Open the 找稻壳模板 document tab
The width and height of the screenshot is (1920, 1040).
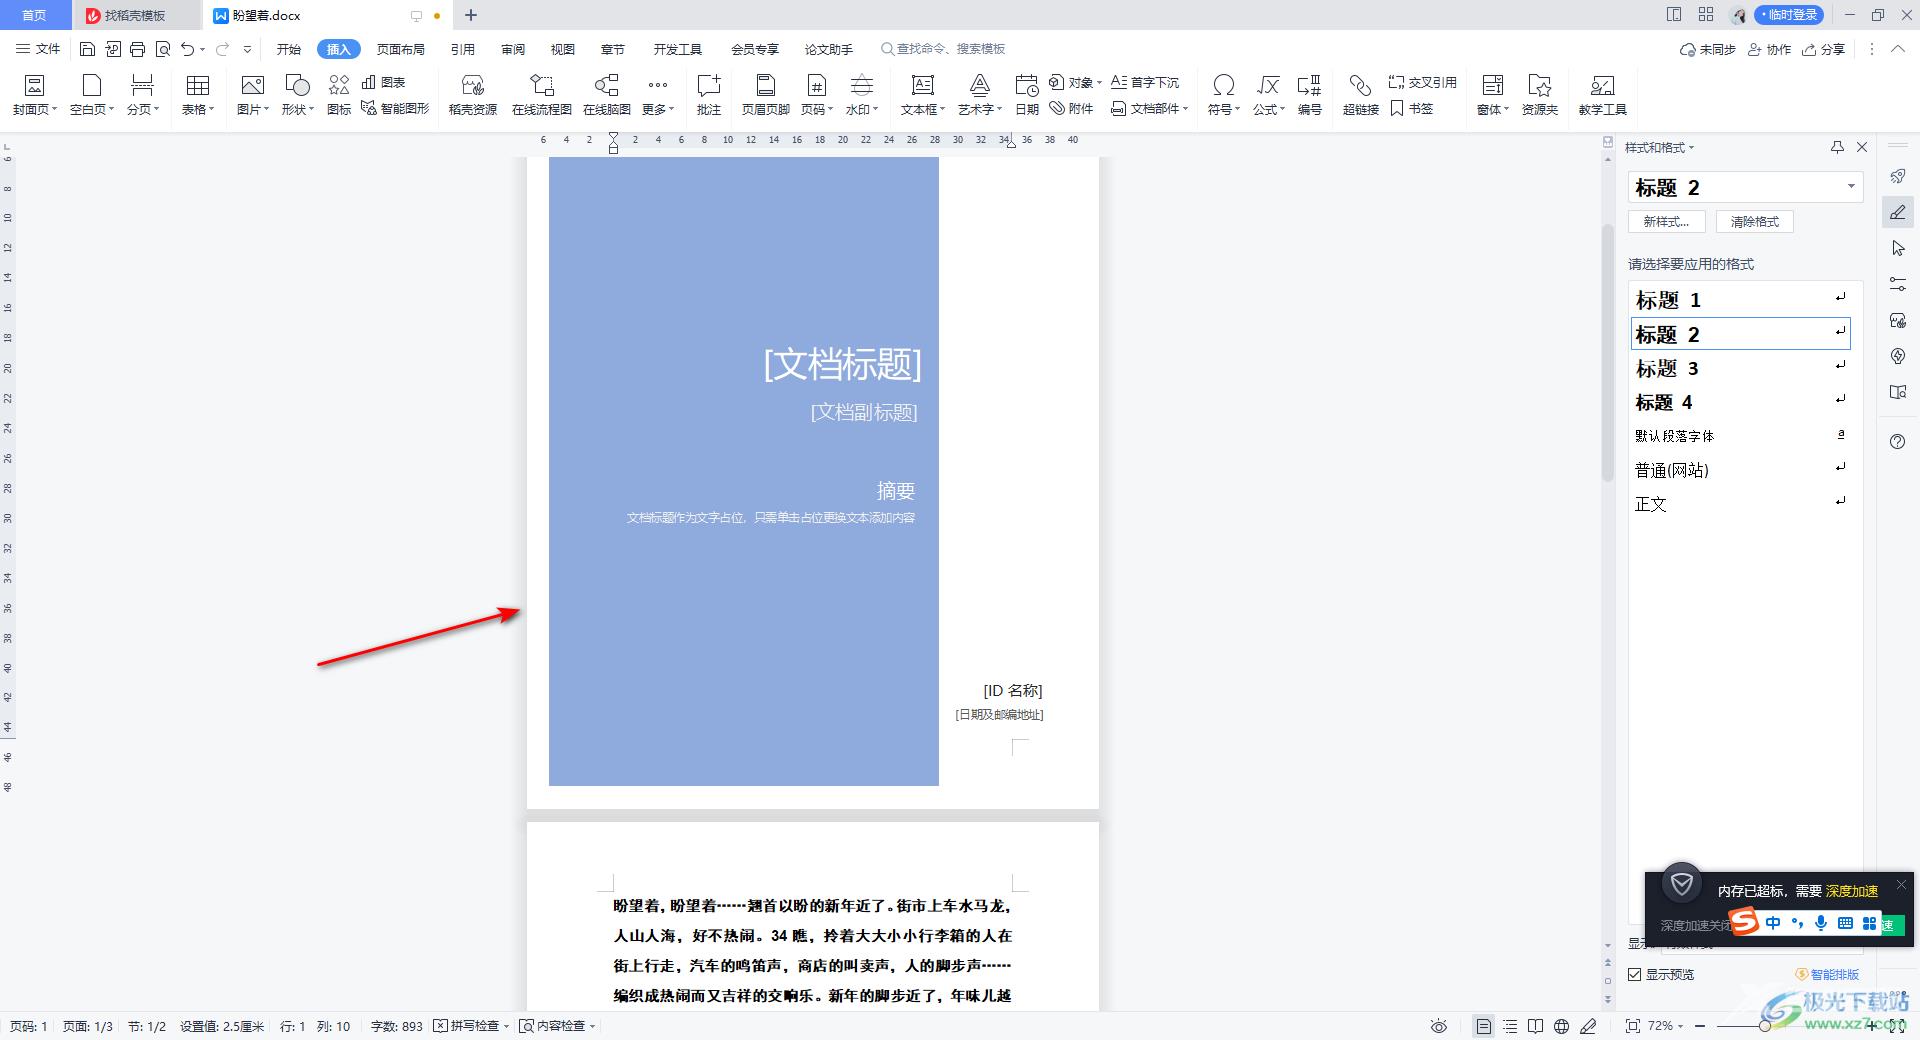(135, 15)
